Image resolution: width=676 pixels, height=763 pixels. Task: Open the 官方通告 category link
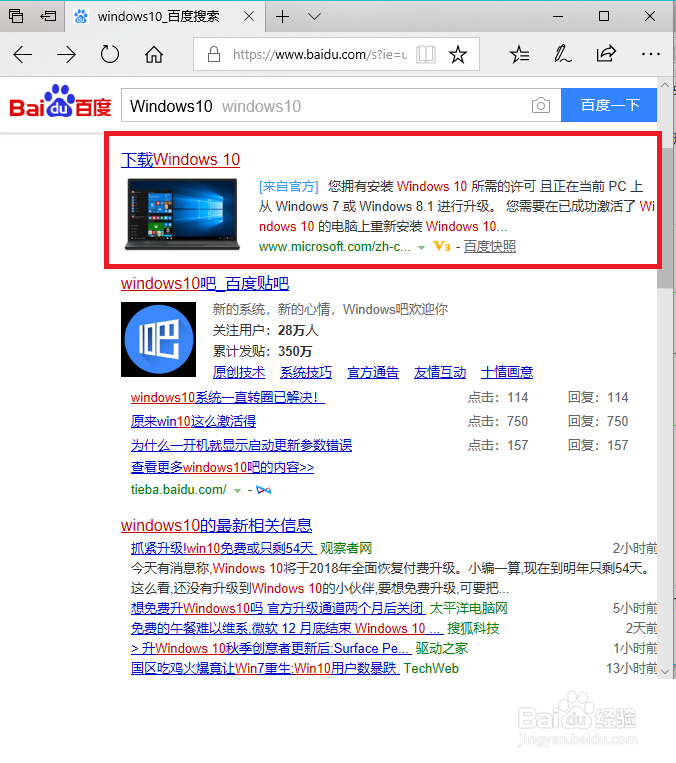point(373,372)
